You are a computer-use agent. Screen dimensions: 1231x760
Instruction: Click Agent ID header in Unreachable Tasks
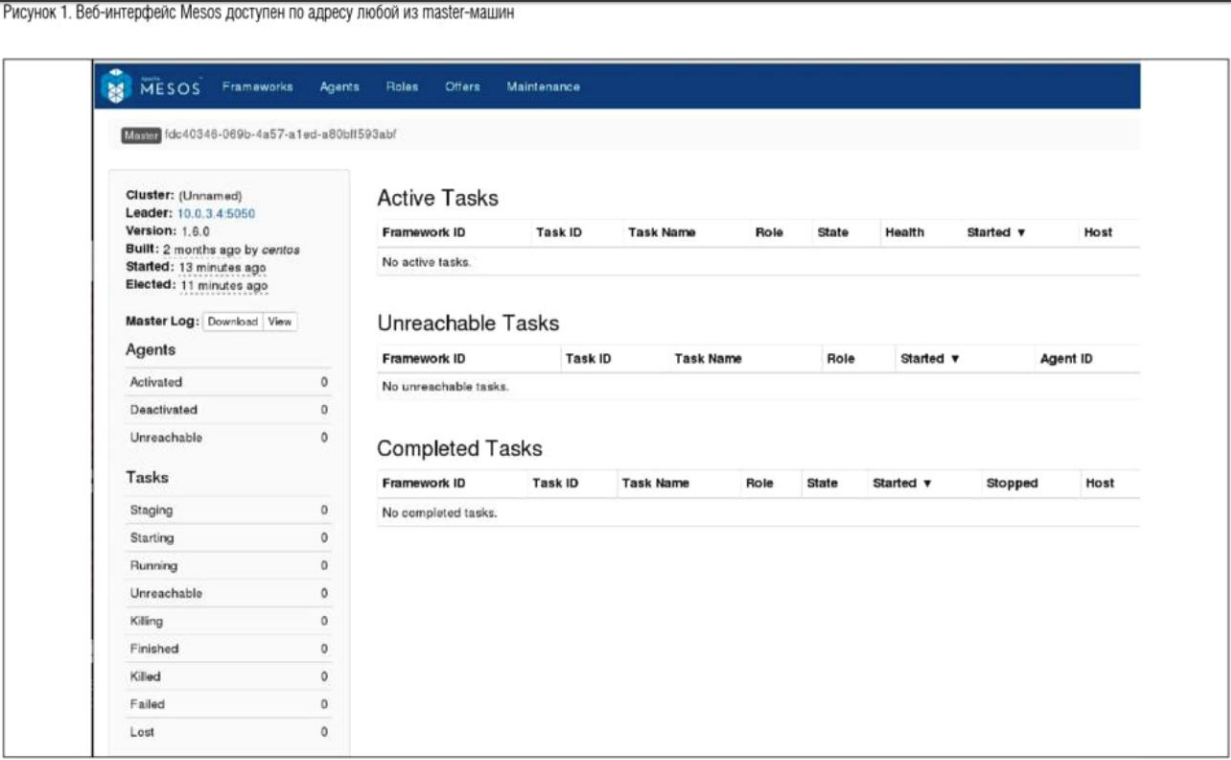coord(1066,359)
